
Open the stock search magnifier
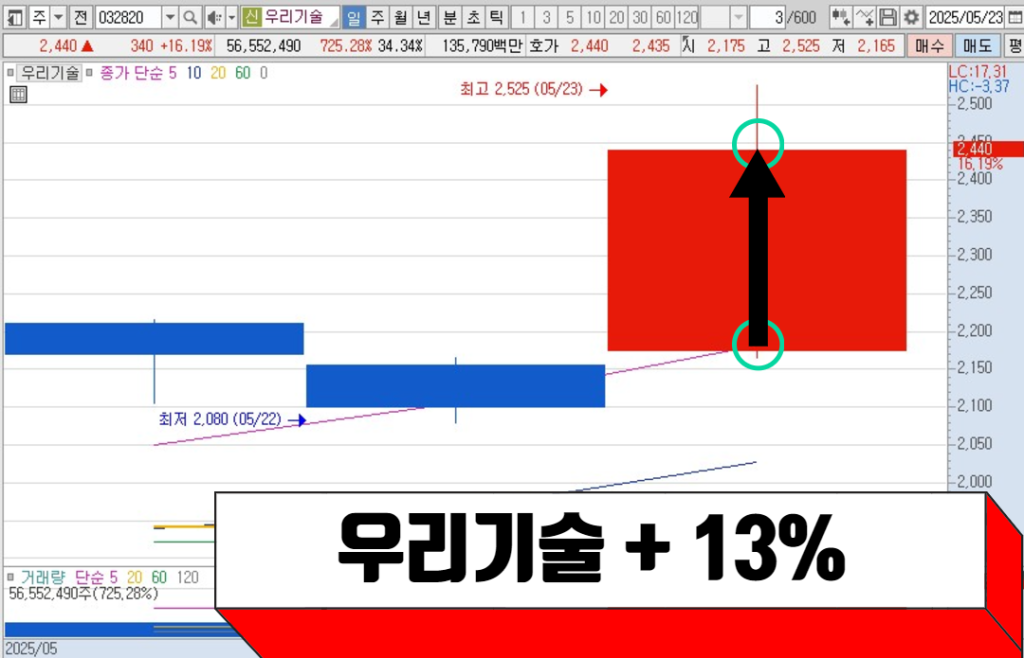click(x=189, y=17)
